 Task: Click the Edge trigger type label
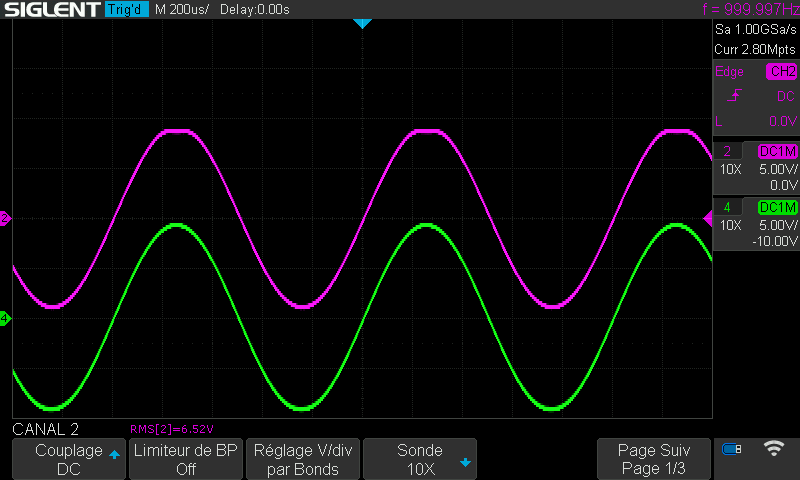(x=729, y=71)
